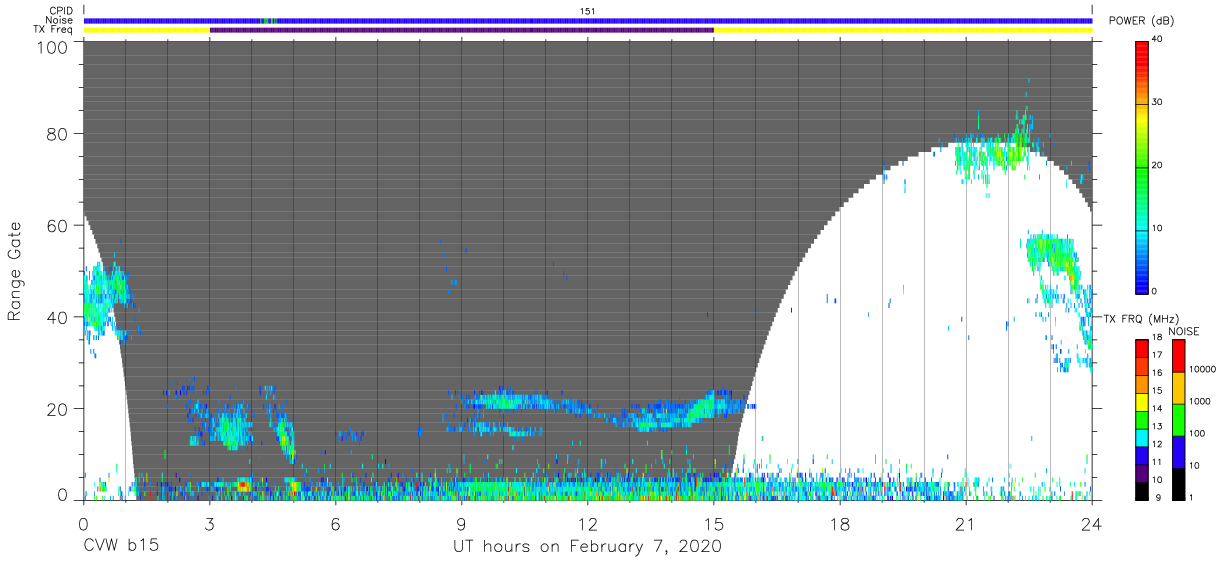Click the "6" tick on the UT hours axis
The width and height of the screenshot is (1228, 567).
pyautogui.click(x=336, y=522)
